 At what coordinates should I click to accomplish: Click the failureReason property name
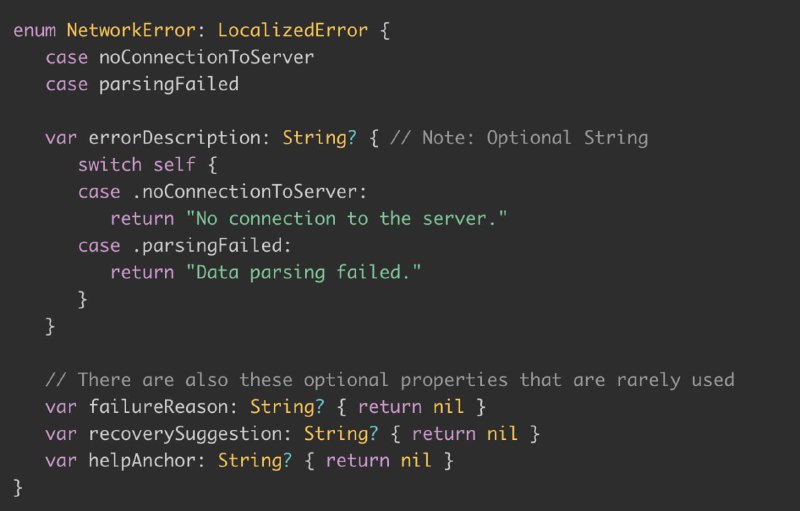pyautogui.click(x=158, y=407)
